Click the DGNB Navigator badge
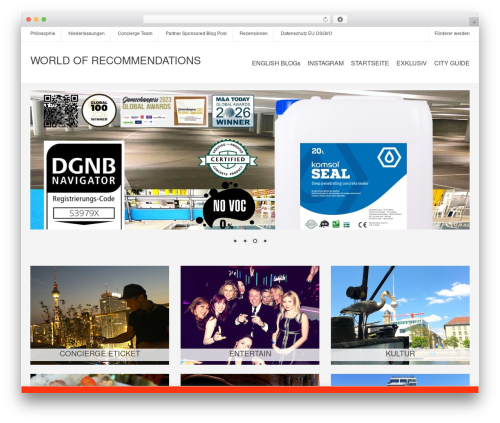 pyautogui.click(x=84, y=185)
